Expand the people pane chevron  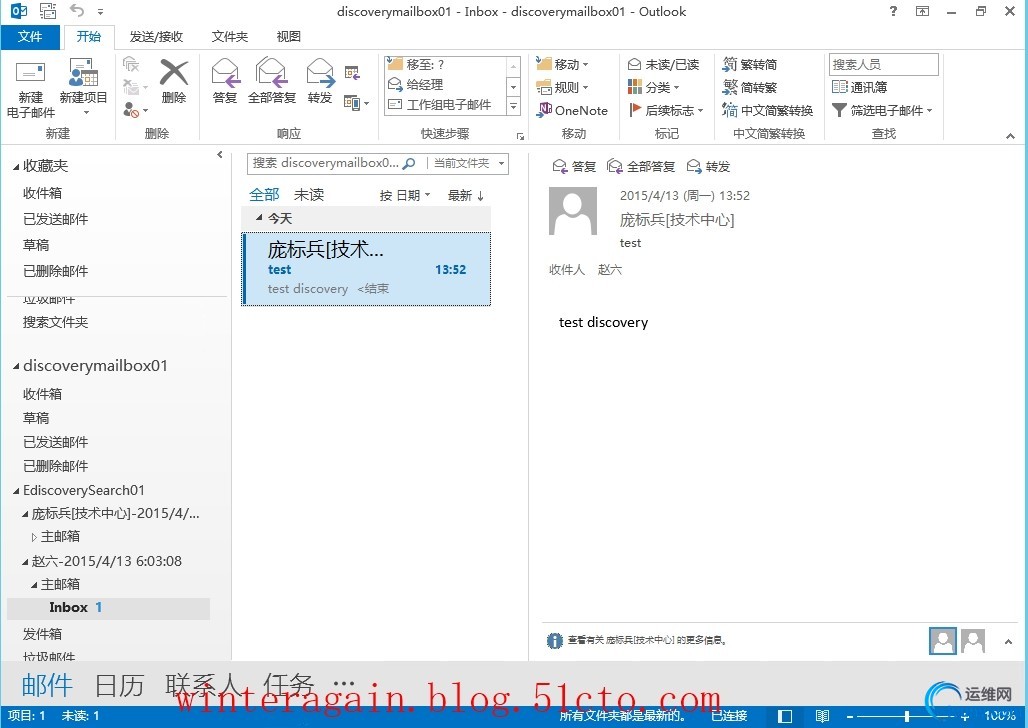click(x=1008, y=641)
